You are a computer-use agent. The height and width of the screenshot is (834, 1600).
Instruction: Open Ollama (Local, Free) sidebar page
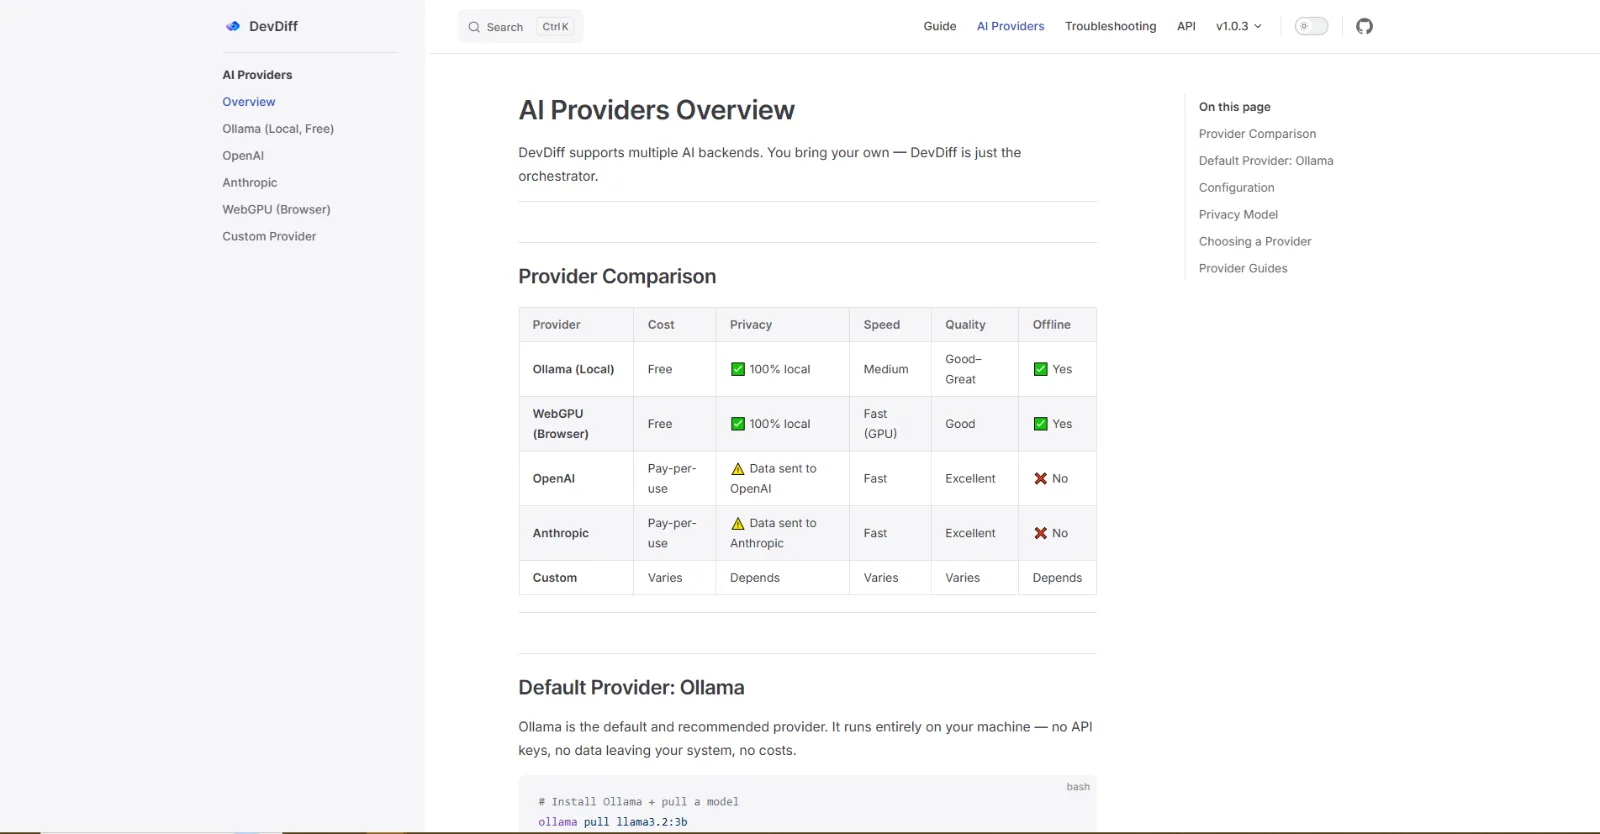[278, 129]
